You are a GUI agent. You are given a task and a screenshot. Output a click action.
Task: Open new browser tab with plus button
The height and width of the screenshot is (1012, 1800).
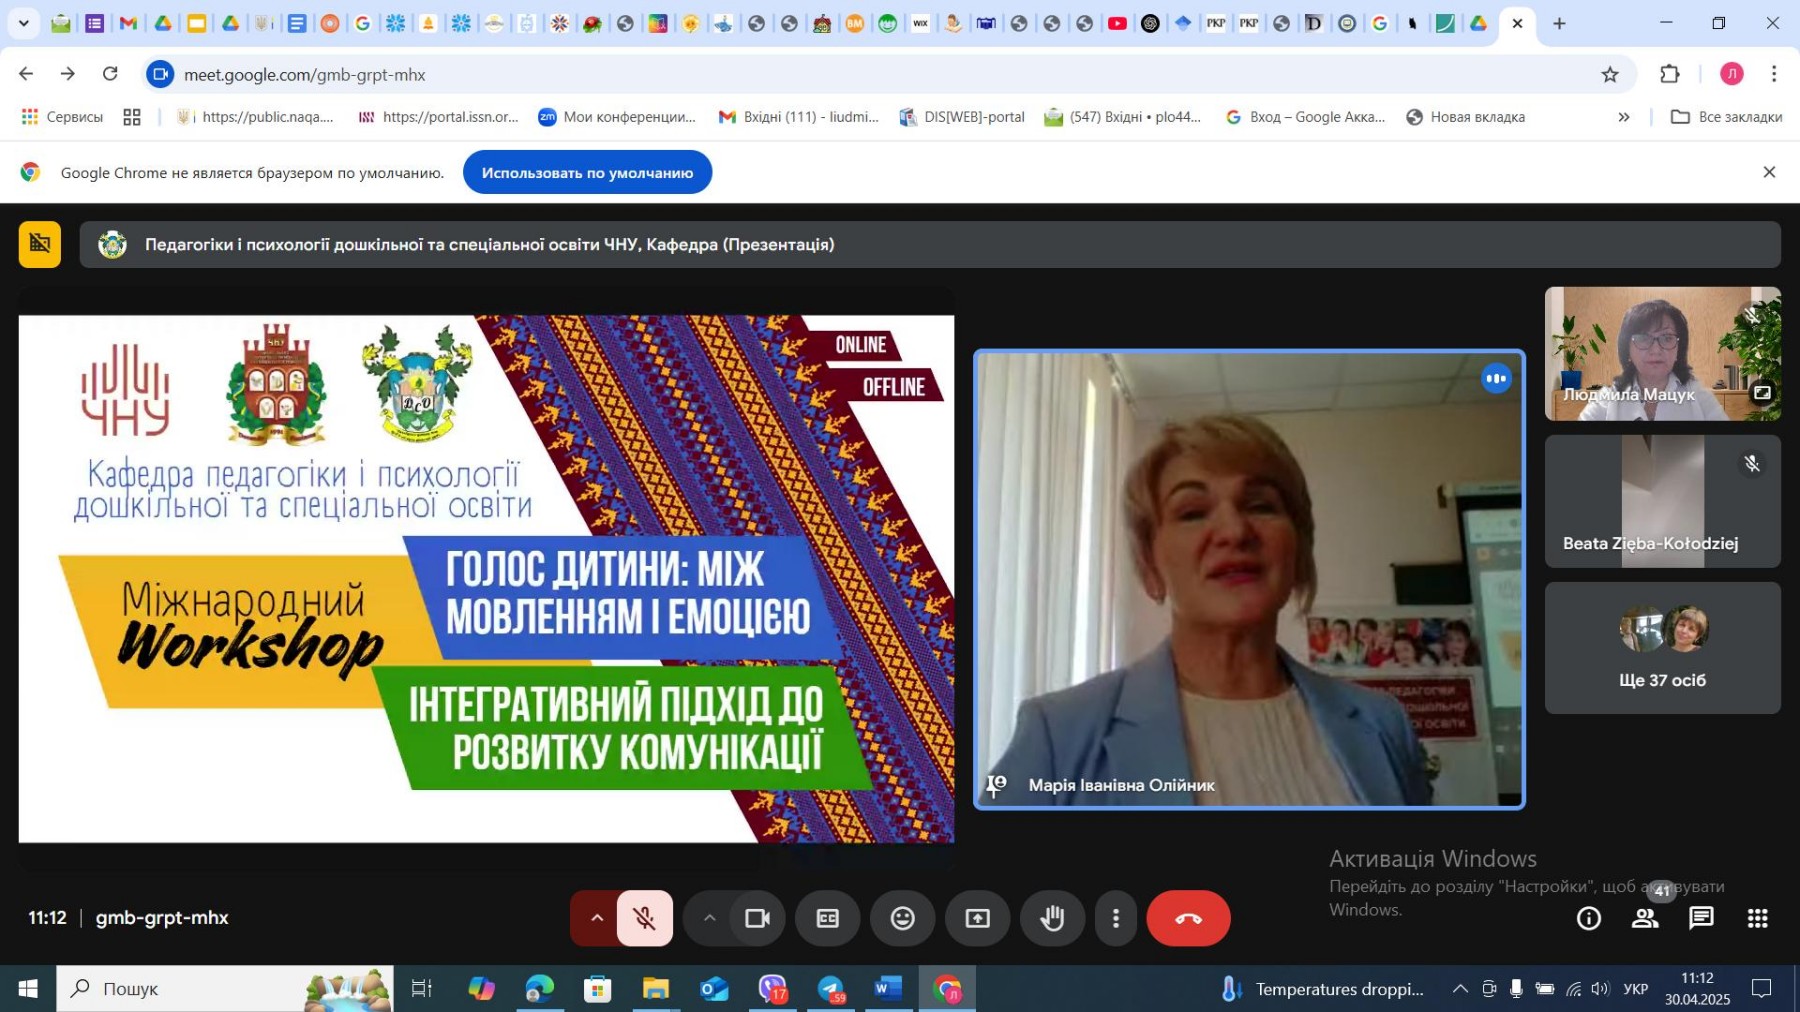point(1559,23)
